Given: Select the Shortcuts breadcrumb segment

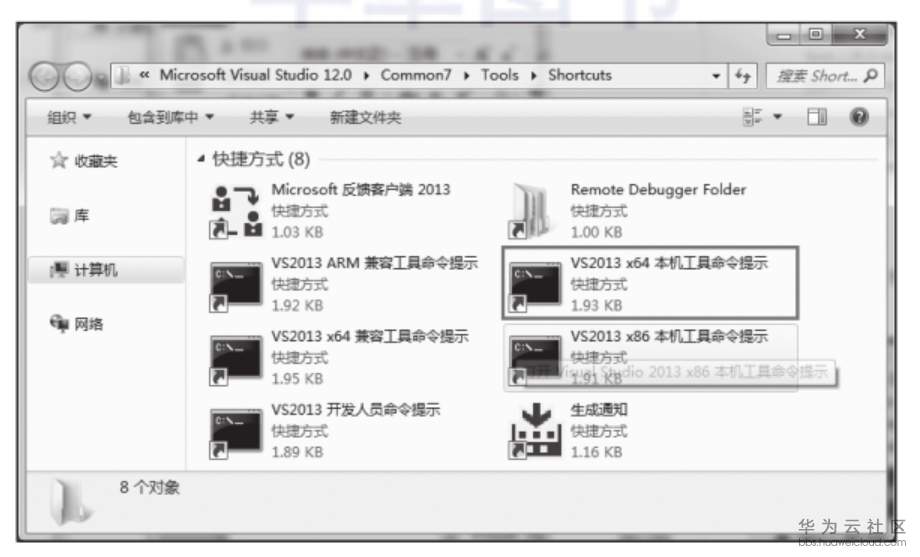Looking at the screenshot, I should point(580,75).
